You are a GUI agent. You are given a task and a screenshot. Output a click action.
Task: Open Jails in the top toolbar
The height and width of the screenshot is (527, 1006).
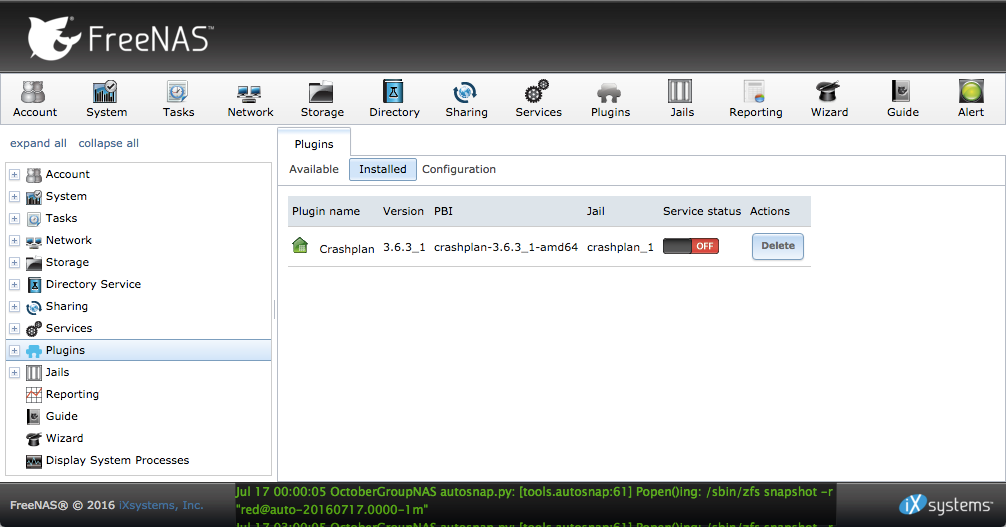click(x=681, y=99)
